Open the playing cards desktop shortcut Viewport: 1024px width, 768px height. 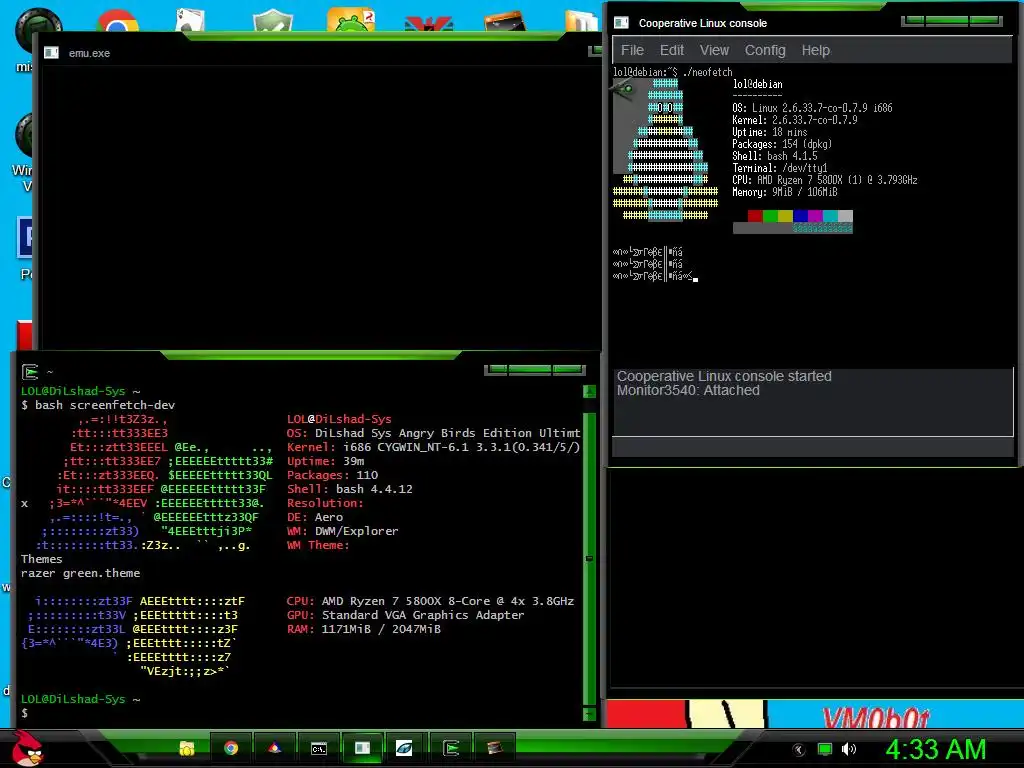[x=191, y=20]
